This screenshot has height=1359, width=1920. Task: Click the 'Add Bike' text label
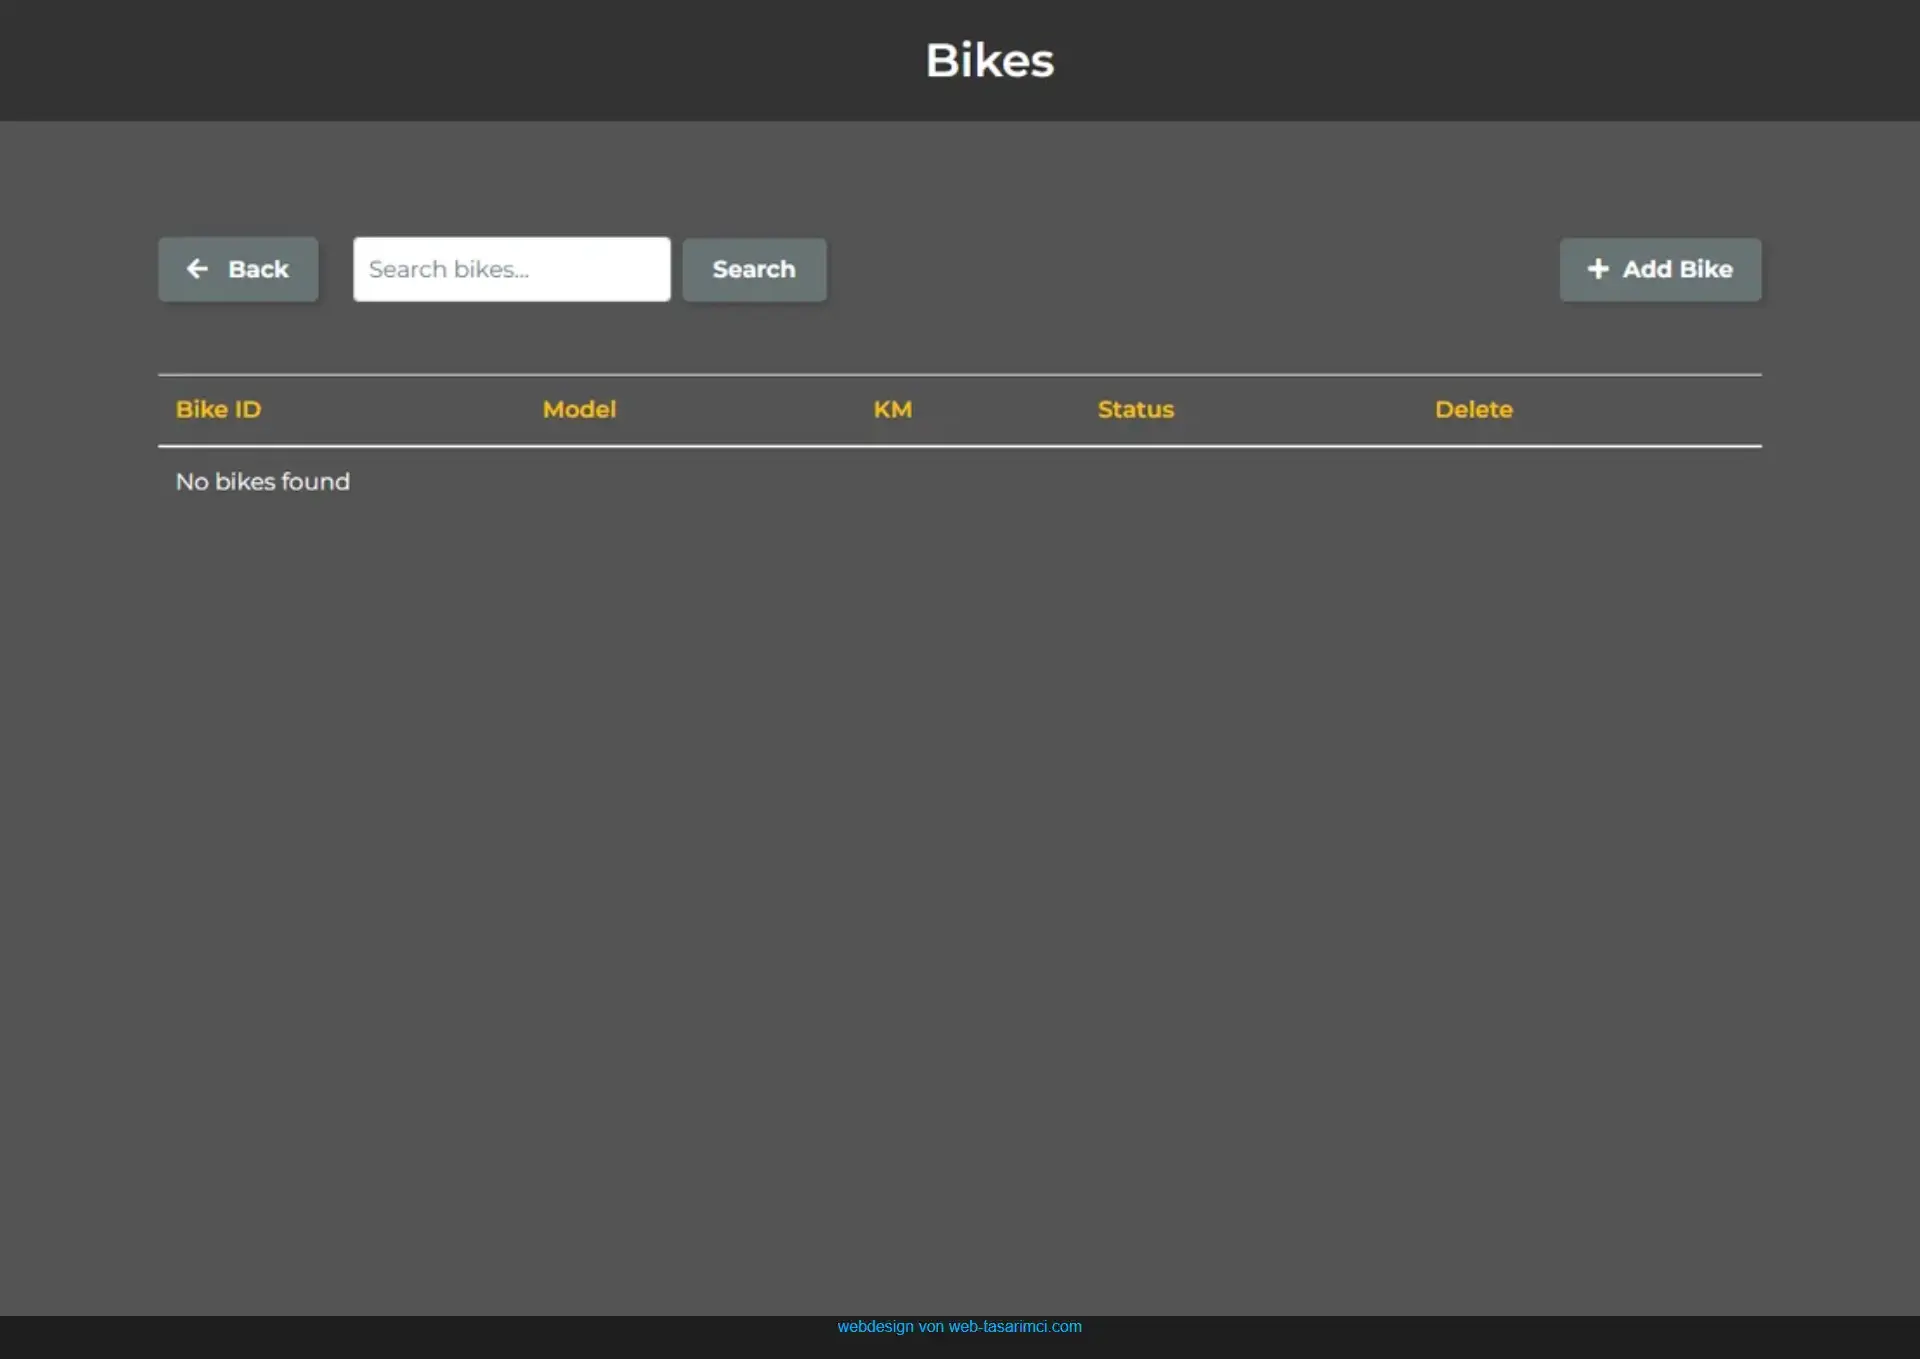pyautogui.click(x=1677, y=269)
